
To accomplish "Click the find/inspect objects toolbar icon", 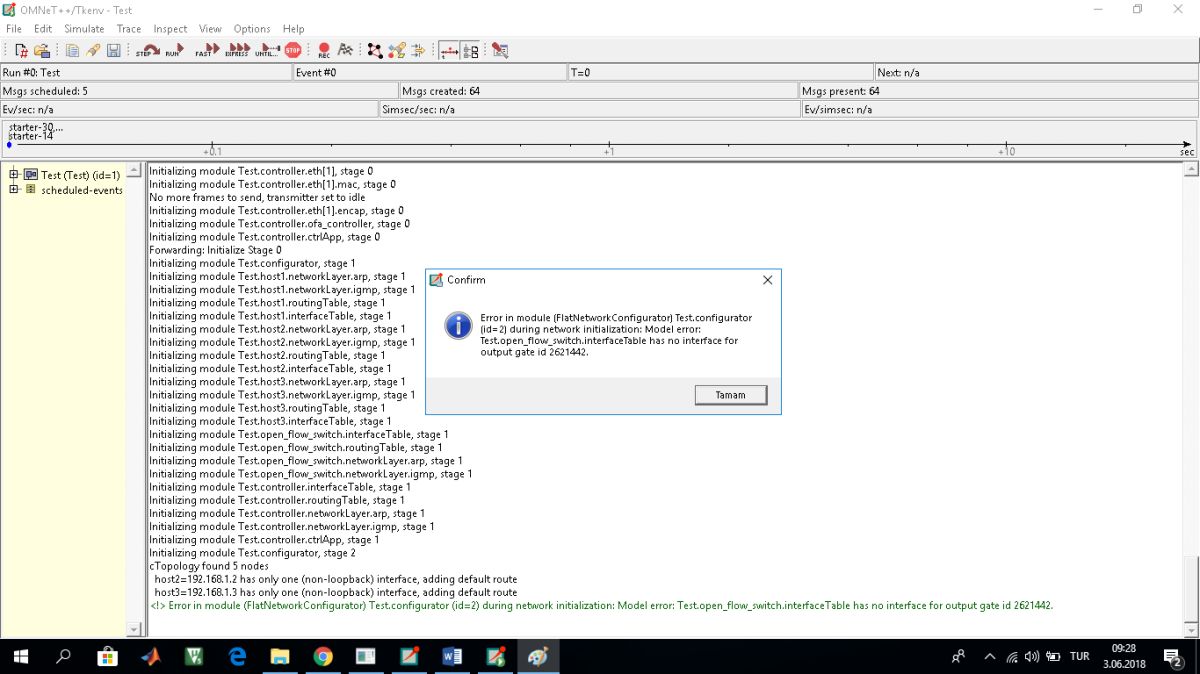I will 397,50.
